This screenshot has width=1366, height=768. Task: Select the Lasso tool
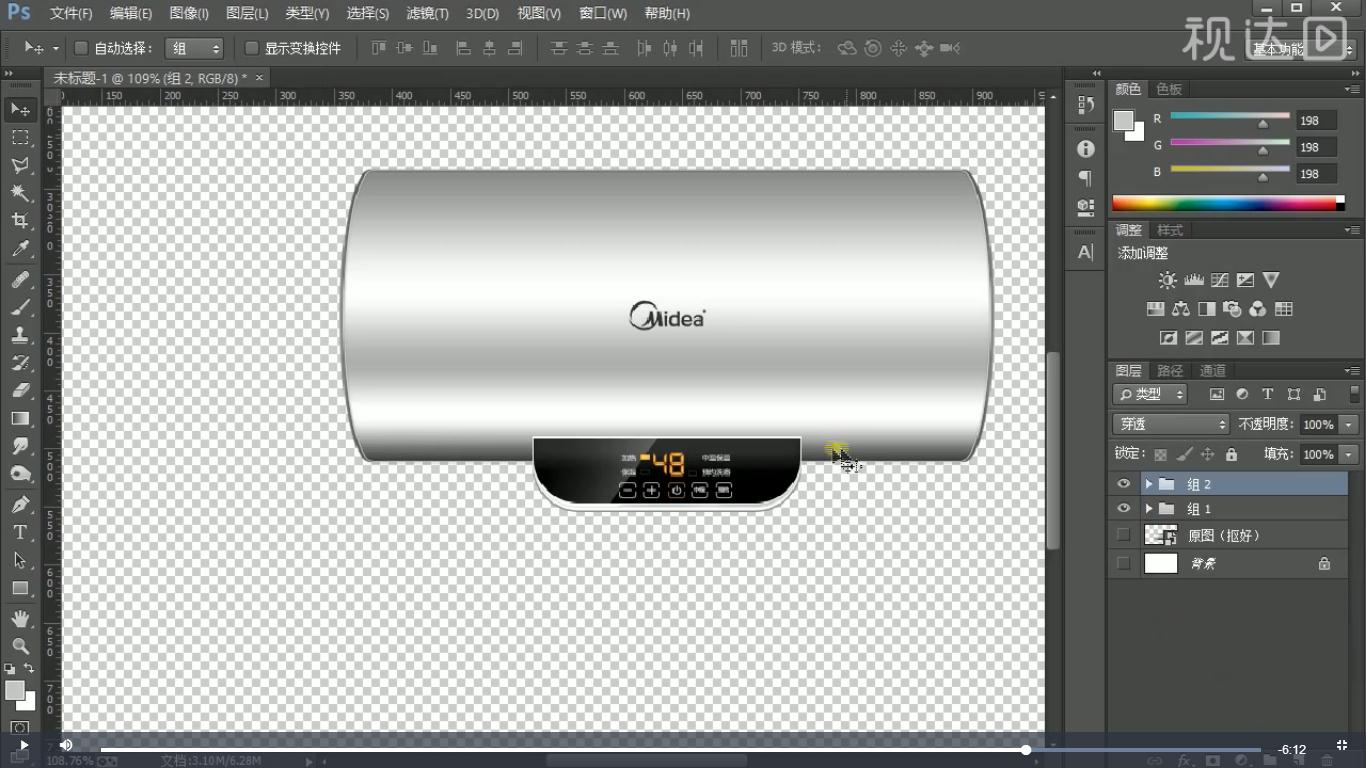coord(20,165)
